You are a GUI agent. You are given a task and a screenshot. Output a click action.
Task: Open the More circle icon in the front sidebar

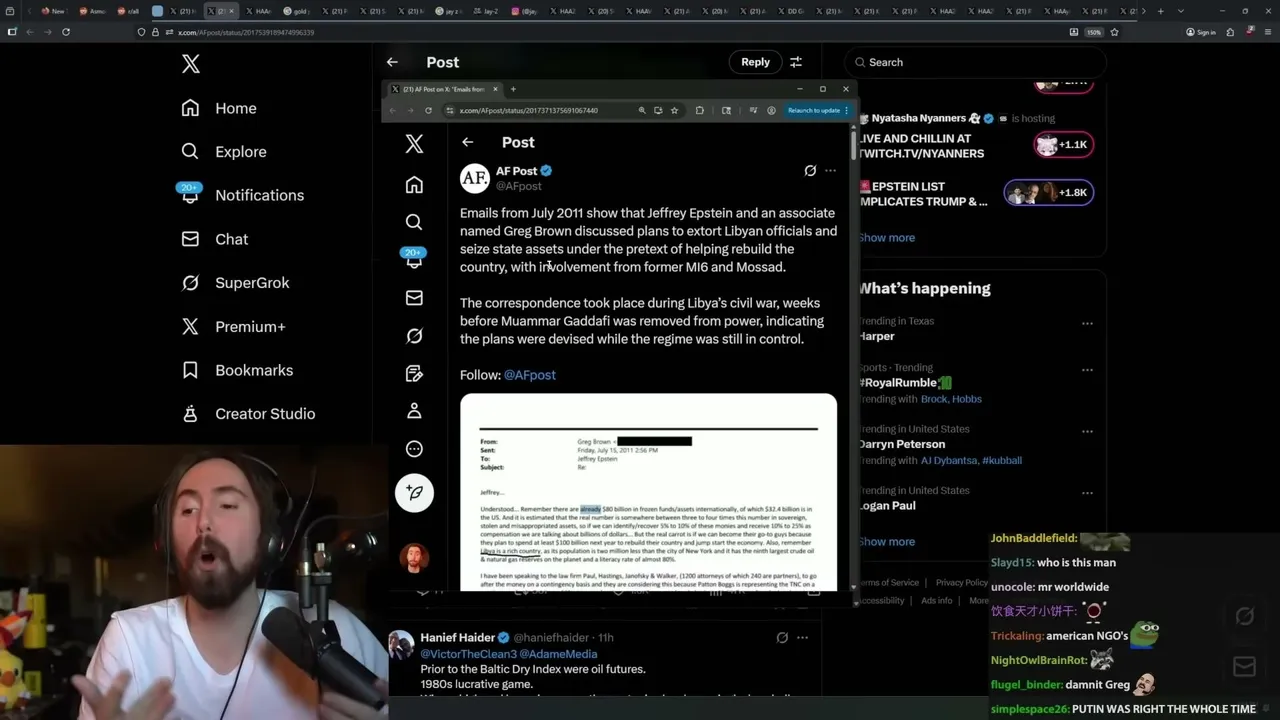414,449
